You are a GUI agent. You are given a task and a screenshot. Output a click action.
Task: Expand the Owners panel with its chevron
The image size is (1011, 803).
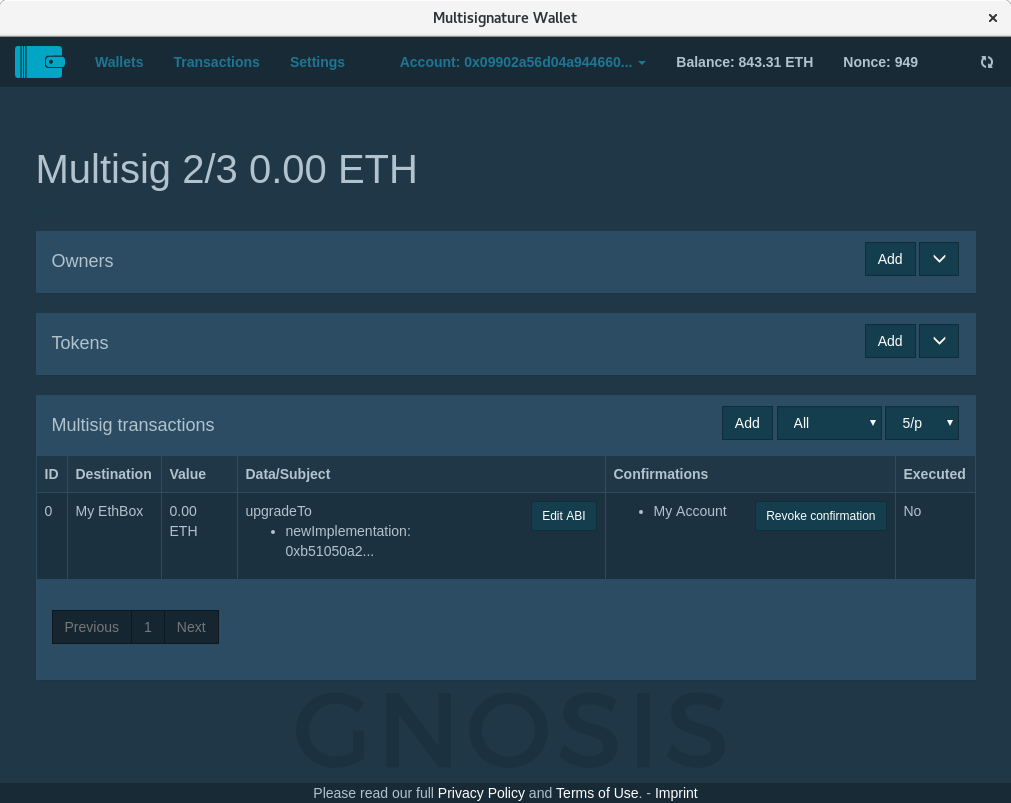(x=939, y=259)
